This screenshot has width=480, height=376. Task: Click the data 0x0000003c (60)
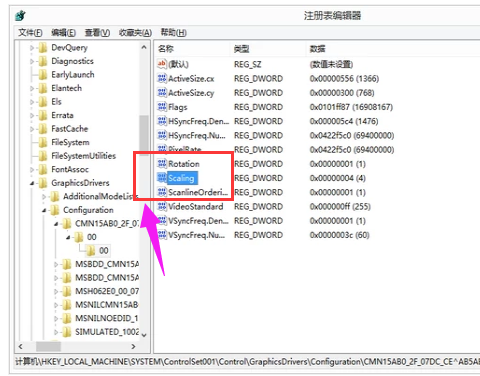coord(339,235)
